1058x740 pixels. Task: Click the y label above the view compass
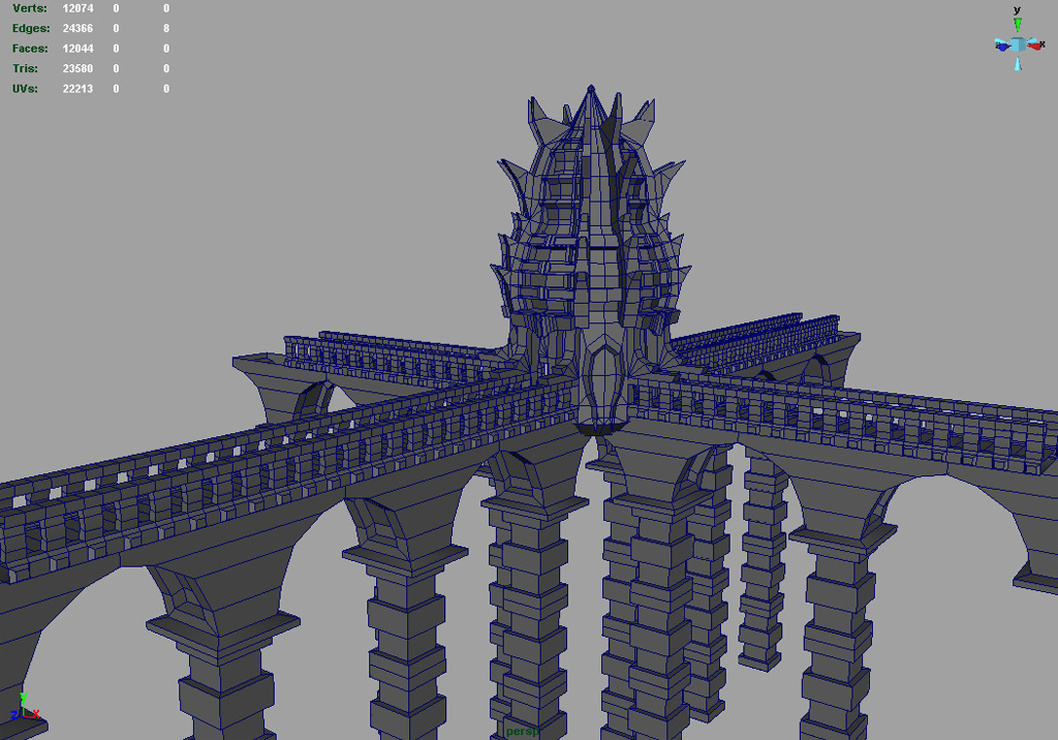[x=1017, y=10]
